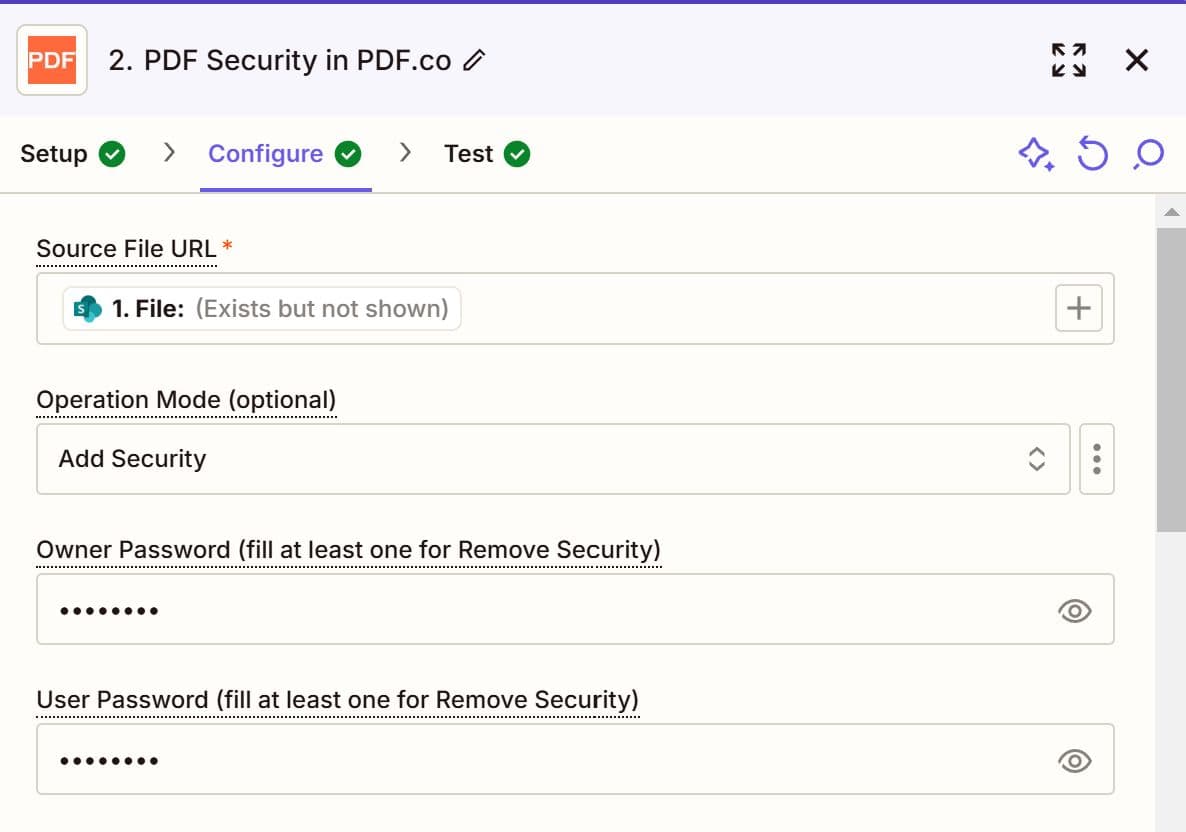Image resolution: width=1186 pixels, height=832 pixels.
Task: Reveal the Owner Password text
Action: pos(1074,610)
